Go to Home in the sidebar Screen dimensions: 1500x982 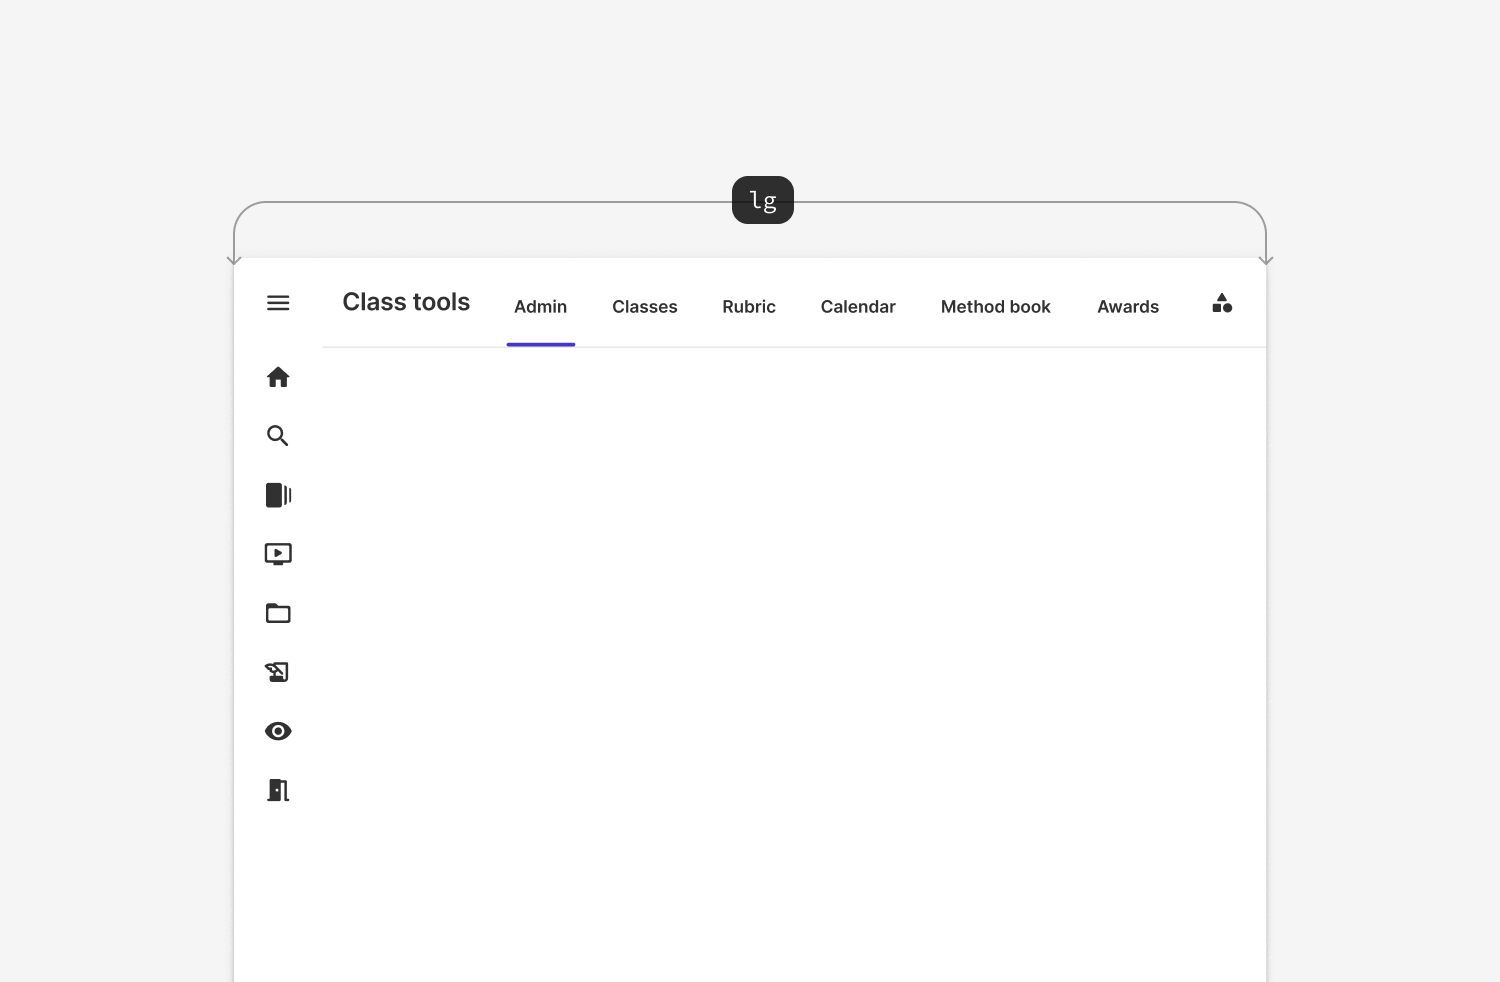tap(278, 377)
